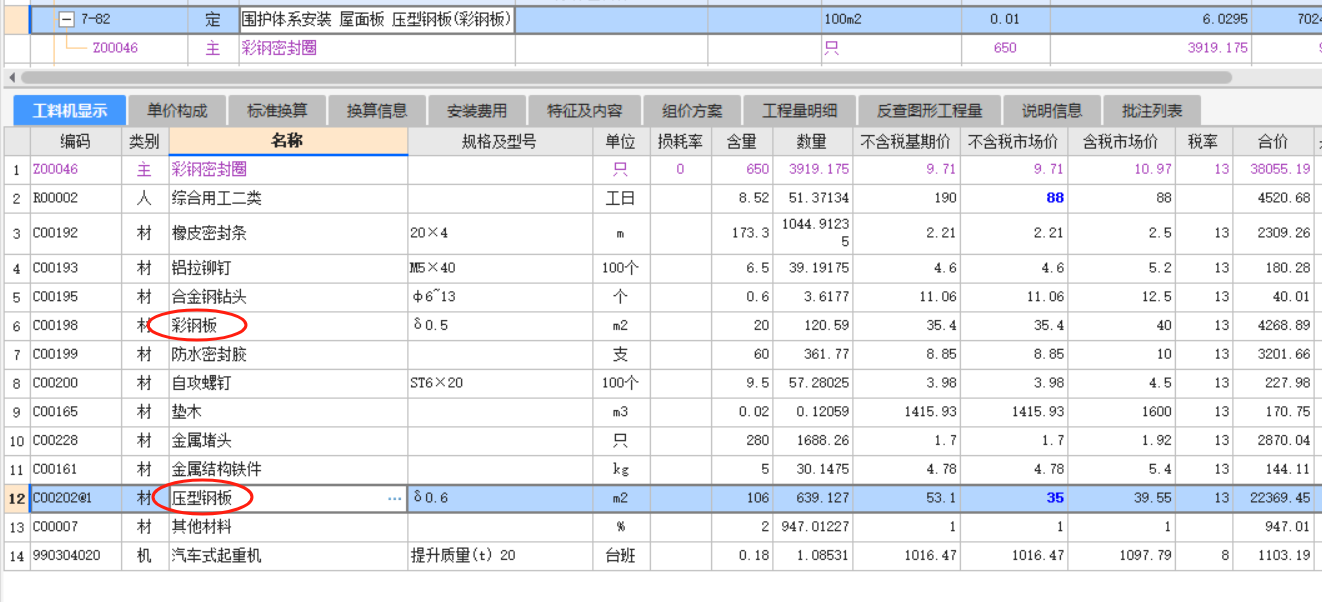Select the 其他材料 name cell
This screenshot has width=1322, height=602.
tap(288, 526)
